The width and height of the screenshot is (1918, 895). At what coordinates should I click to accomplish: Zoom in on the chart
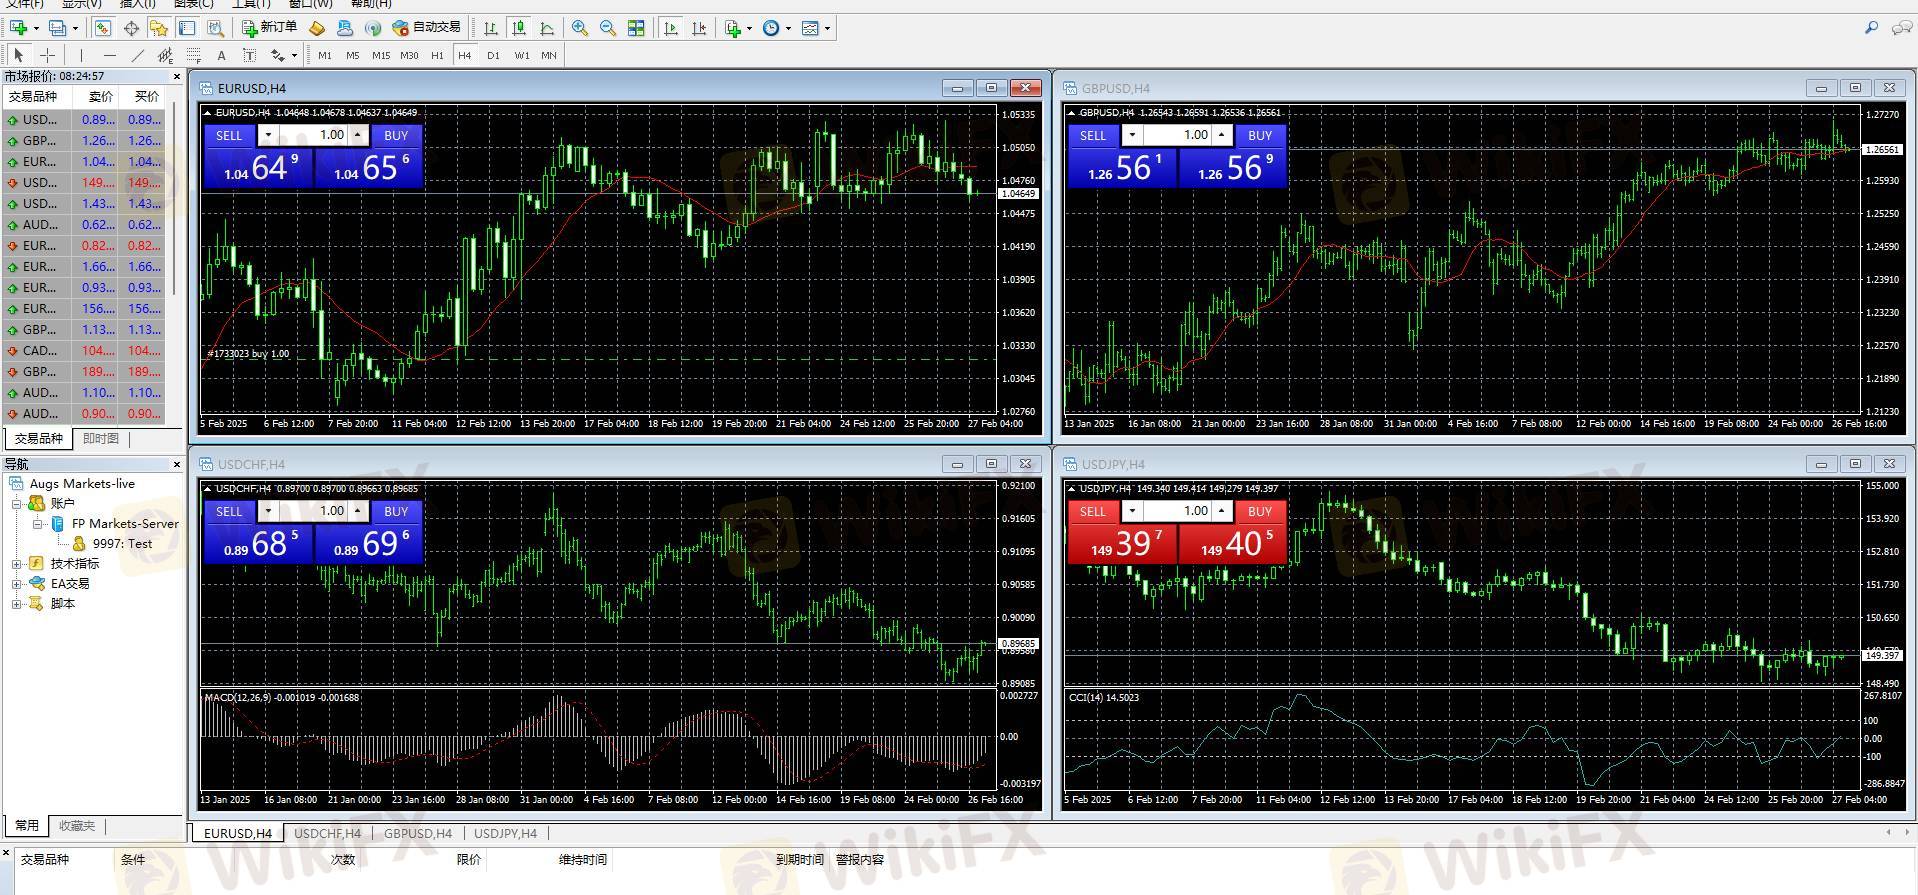580,28
